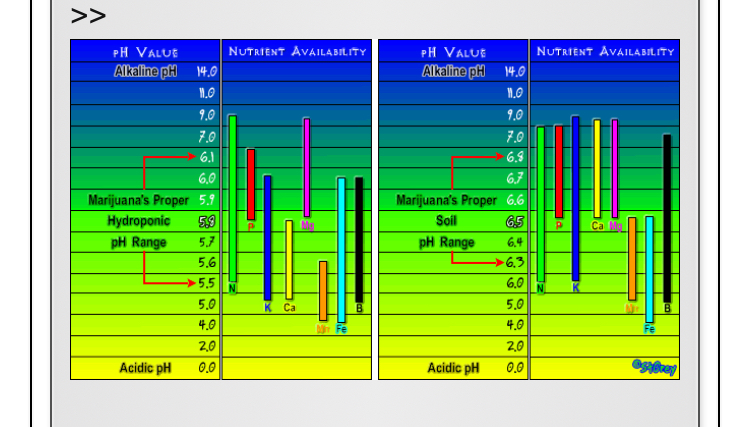Click the green N bar in hydroponic chart
This screenshot has width=750, height=427.
tap(232, 198)
